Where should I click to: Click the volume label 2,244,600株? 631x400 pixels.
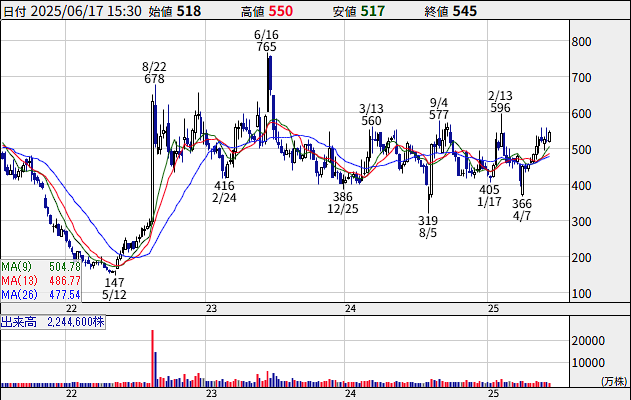point(76,322)
